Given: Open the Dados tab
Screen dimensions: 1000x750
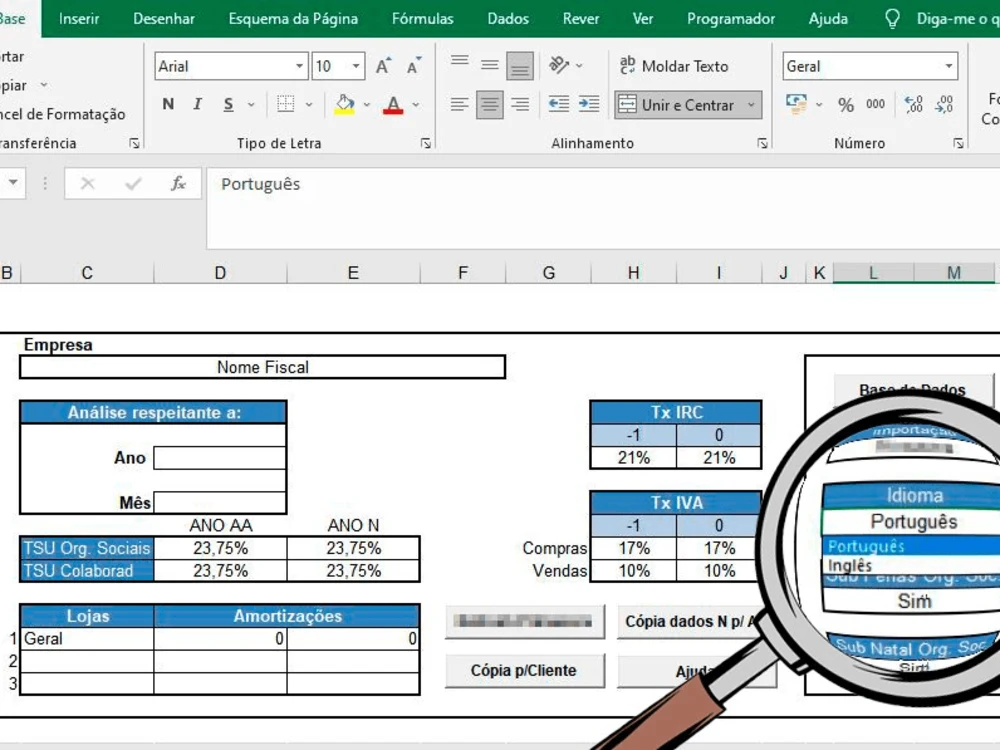Looking at the screenshot, I should pos(508,18).
